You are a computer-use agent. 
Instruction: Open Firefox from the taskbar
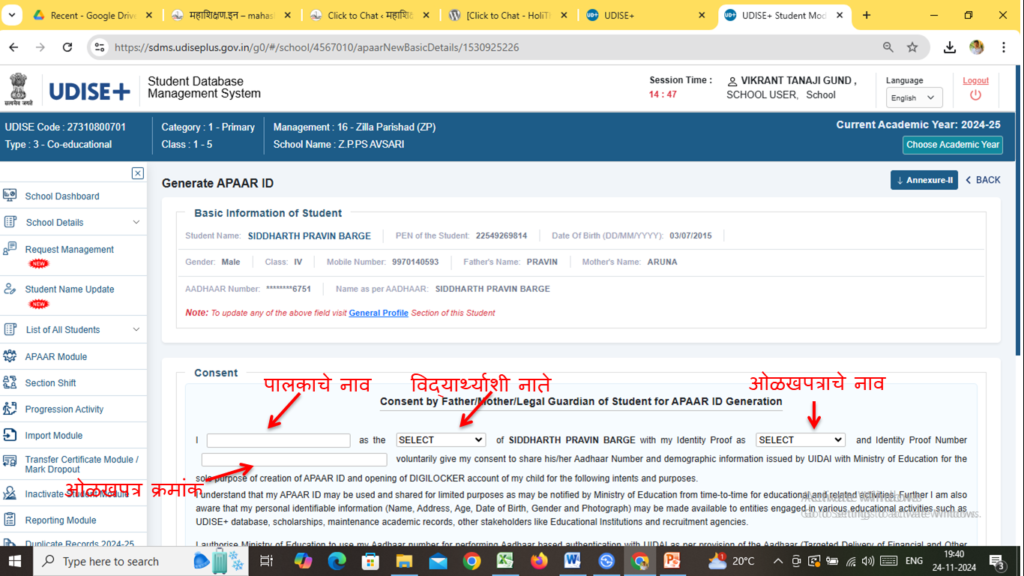coord(539,560)
